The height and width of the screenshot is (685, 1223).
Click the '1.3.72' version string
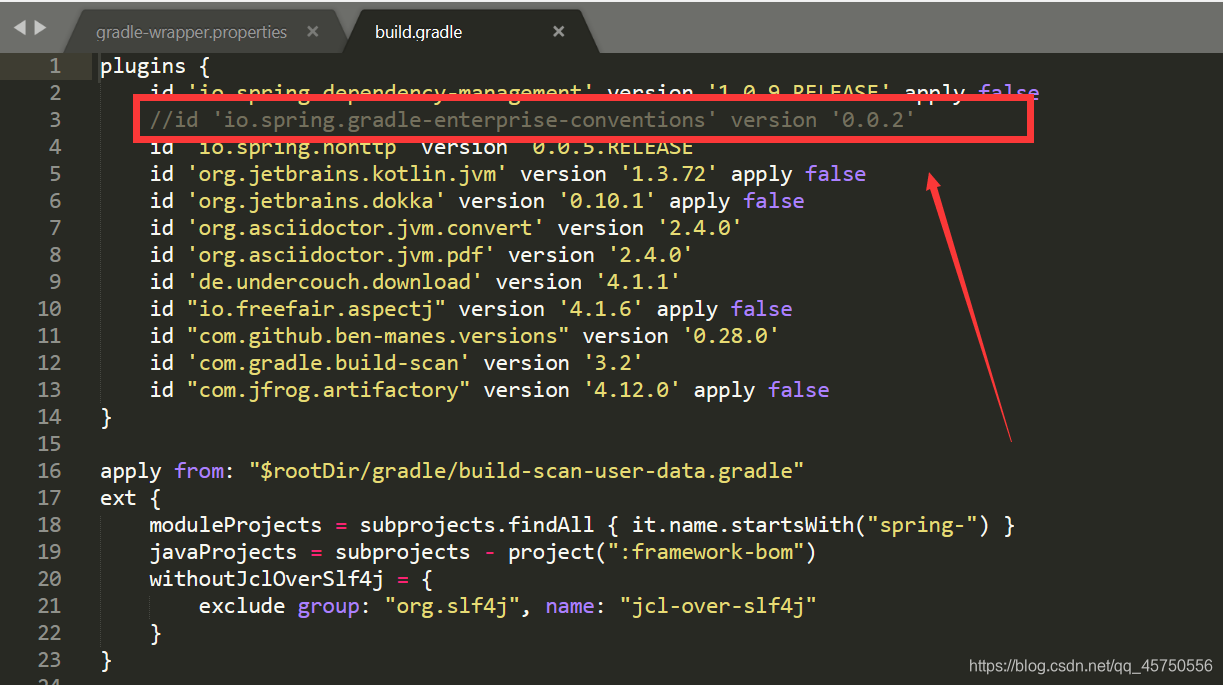pyautogui.click(x=669, y=174)
